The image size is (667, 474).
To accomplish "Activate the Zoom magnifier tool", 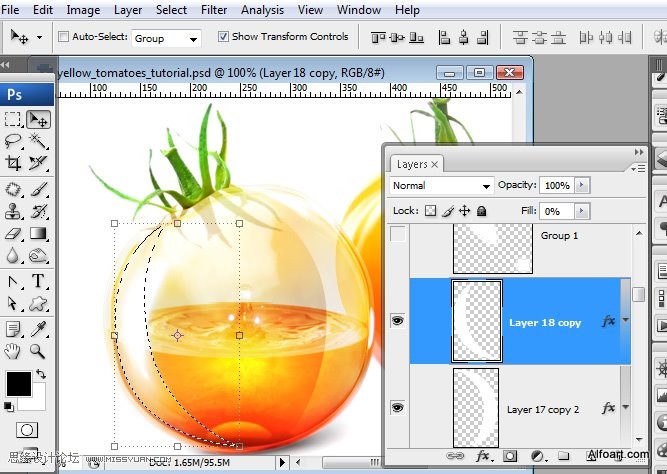I will pos(38,351).
